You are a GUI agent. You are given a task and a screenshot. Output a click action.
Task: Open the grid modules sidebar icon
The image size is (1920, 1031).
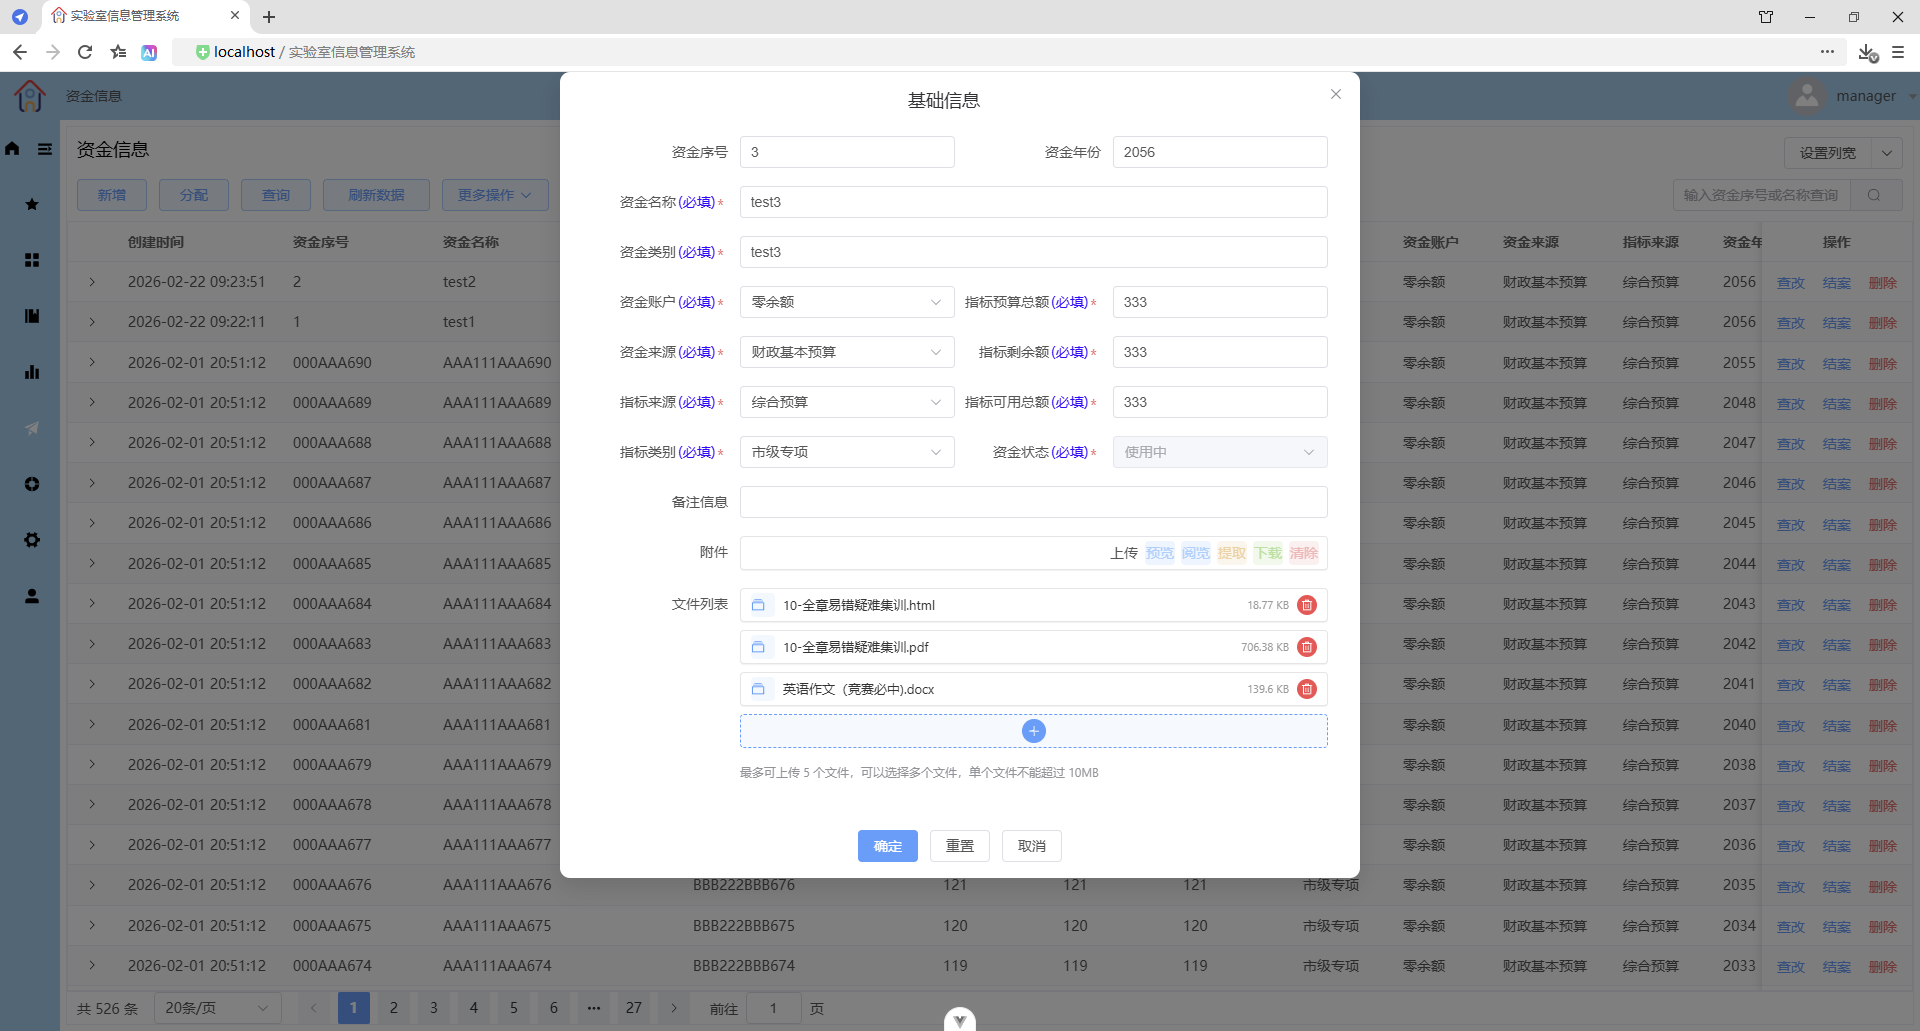(32, 260)
